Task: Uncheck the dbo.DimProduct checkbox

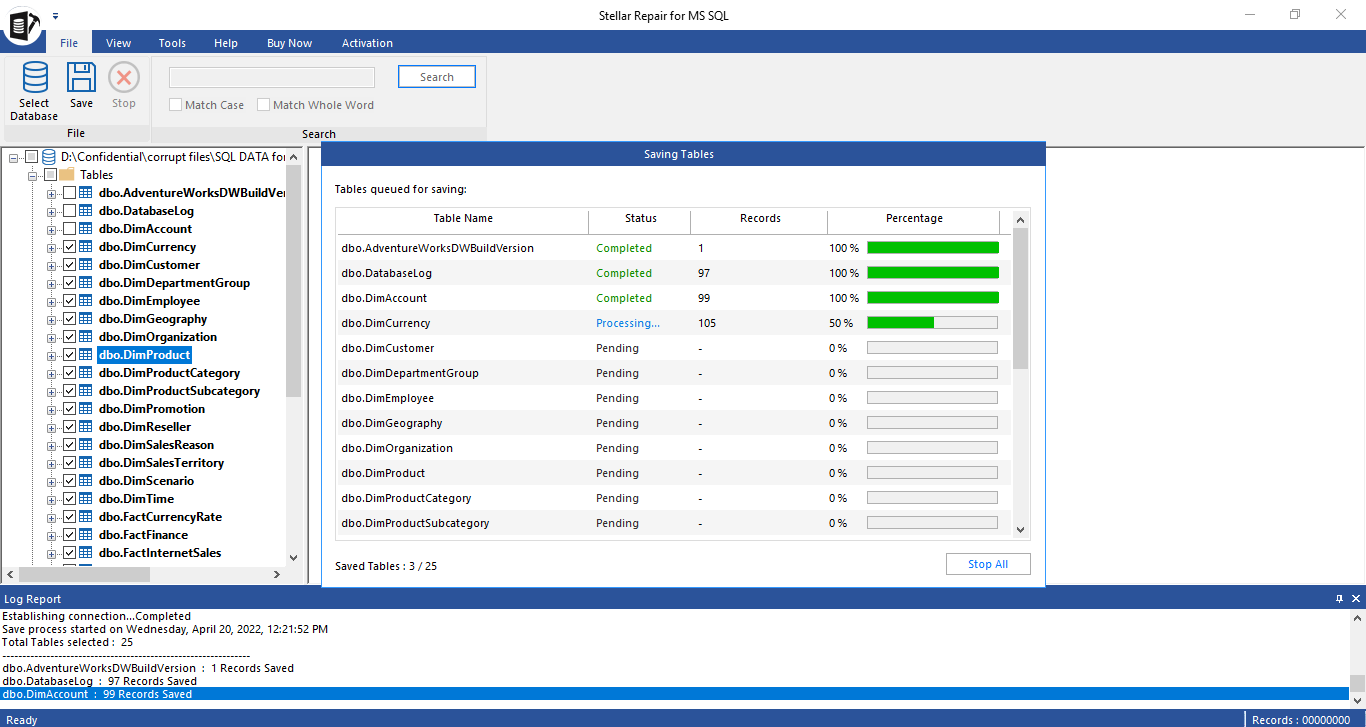Action: click(x=69, y=355)
